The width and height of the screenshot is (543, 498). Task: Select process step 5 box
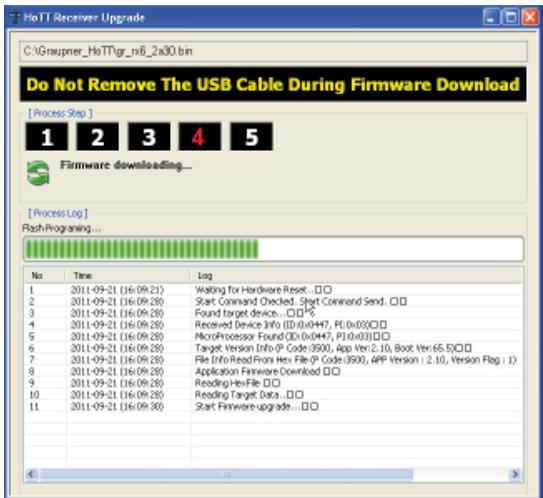click(251, 136)
